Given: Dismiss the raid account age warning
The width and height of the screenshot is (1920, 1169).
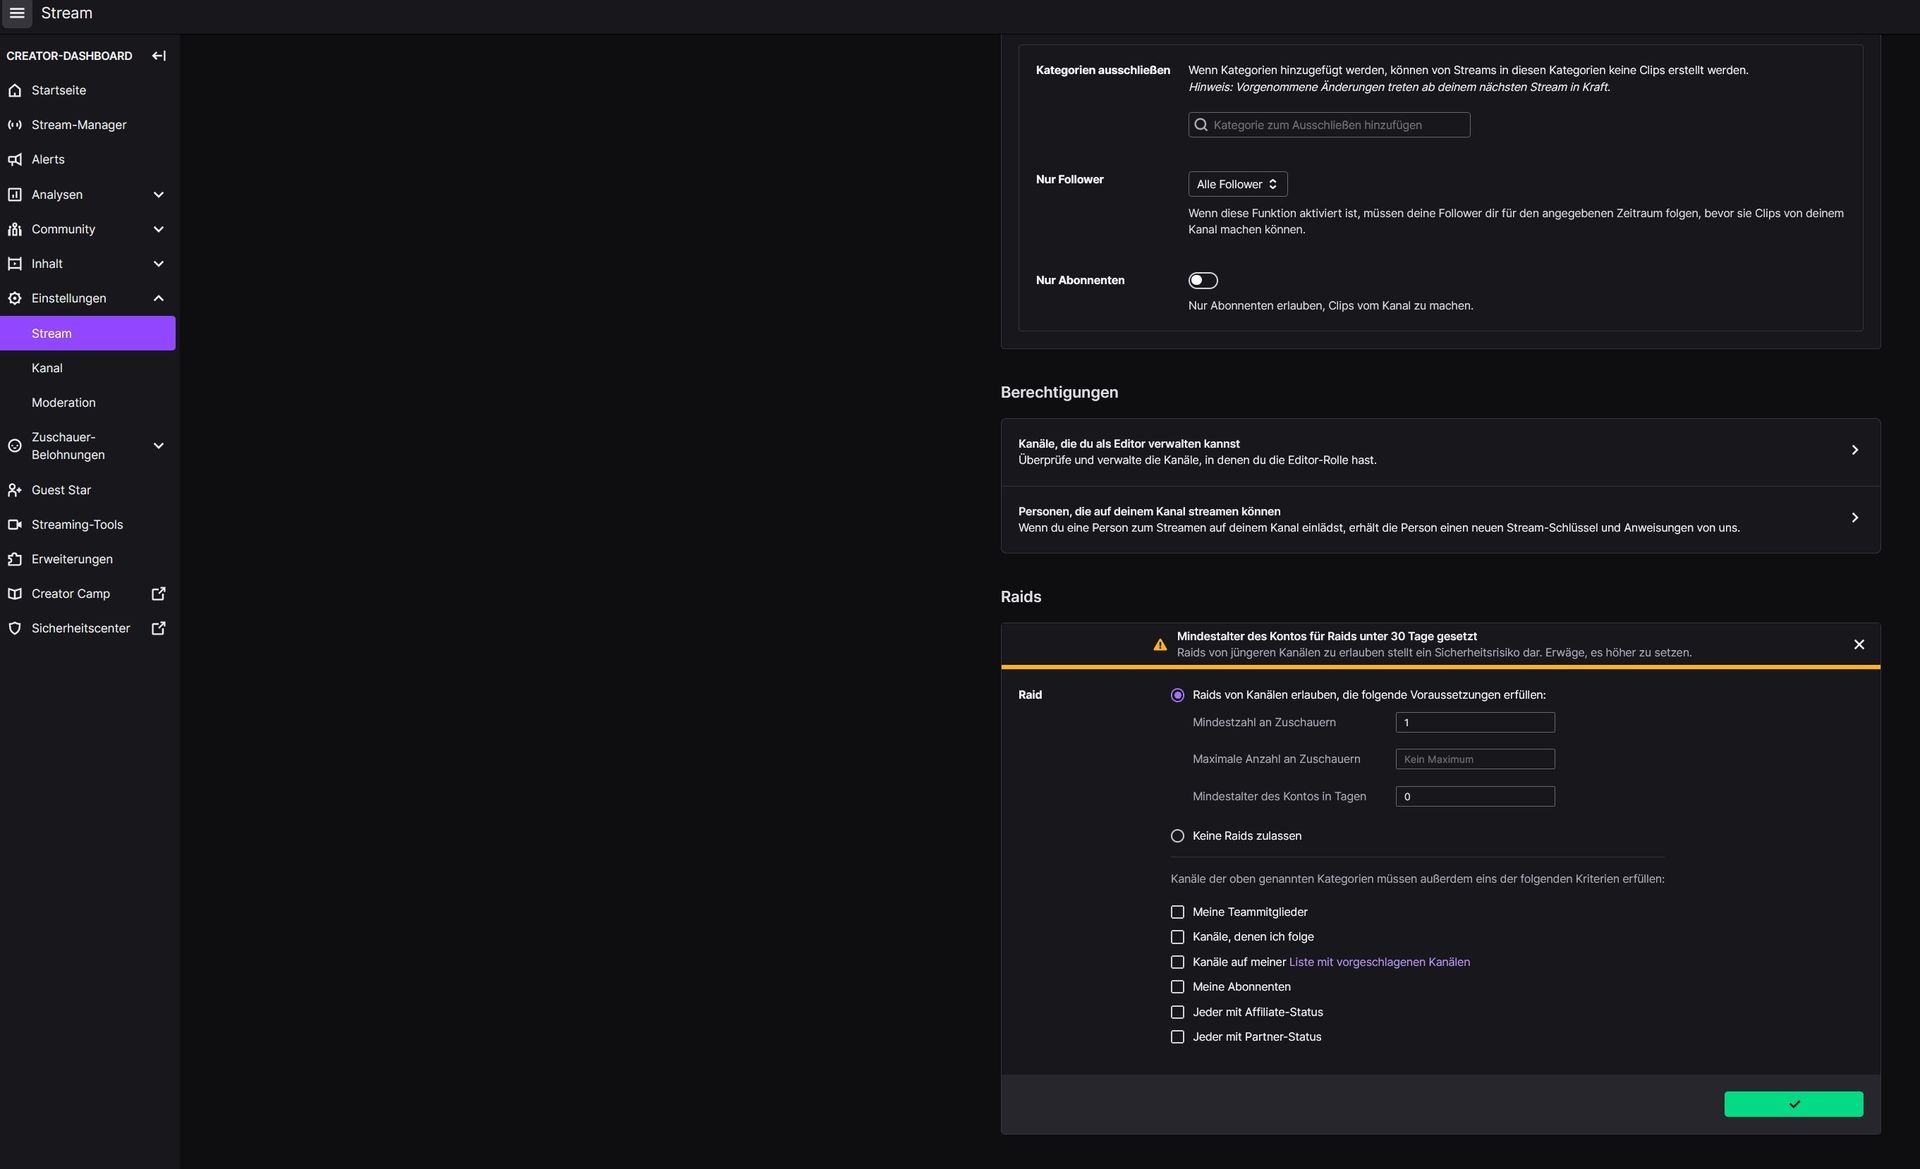Looking at the screenshot, I should (x=1859, y=645).
